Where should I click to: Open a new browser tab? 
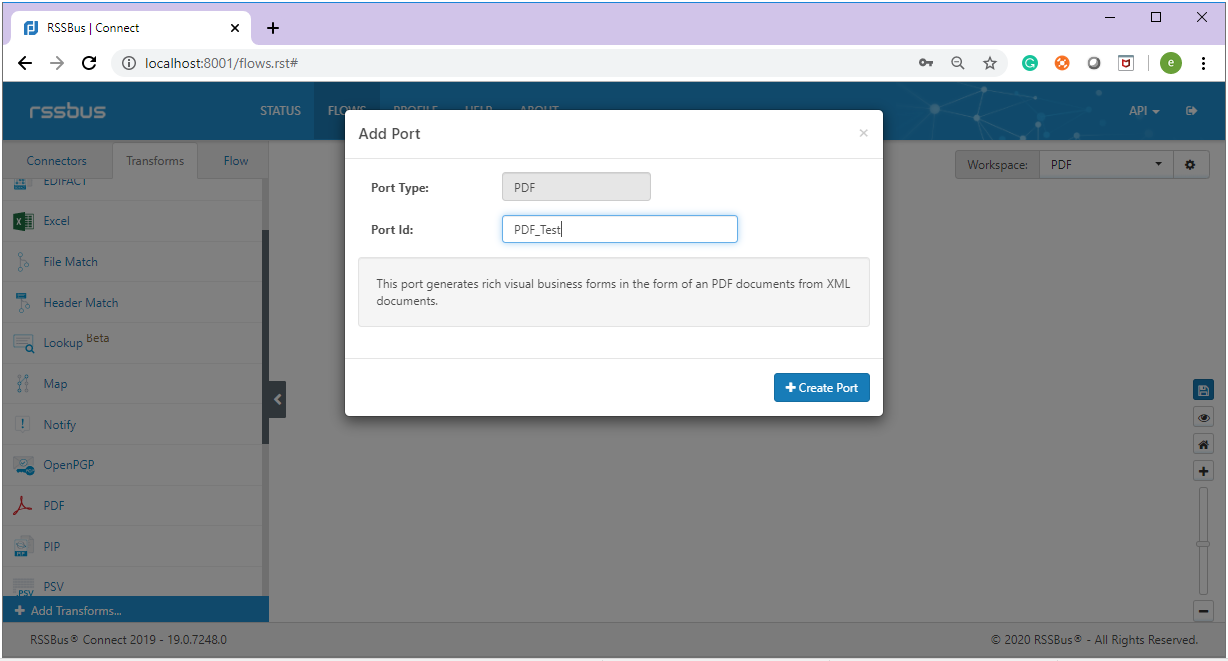[273, 28]
